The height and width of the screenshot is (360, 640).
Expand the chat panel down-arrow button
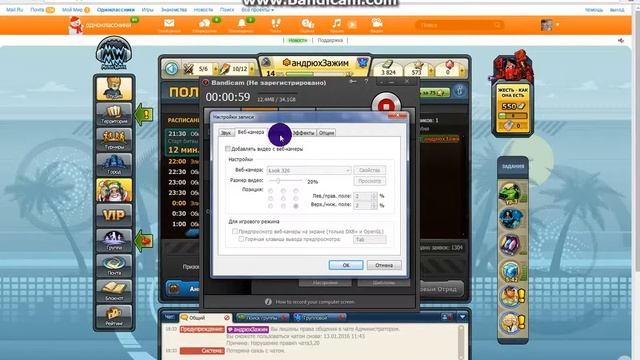[x=462, y=317]
